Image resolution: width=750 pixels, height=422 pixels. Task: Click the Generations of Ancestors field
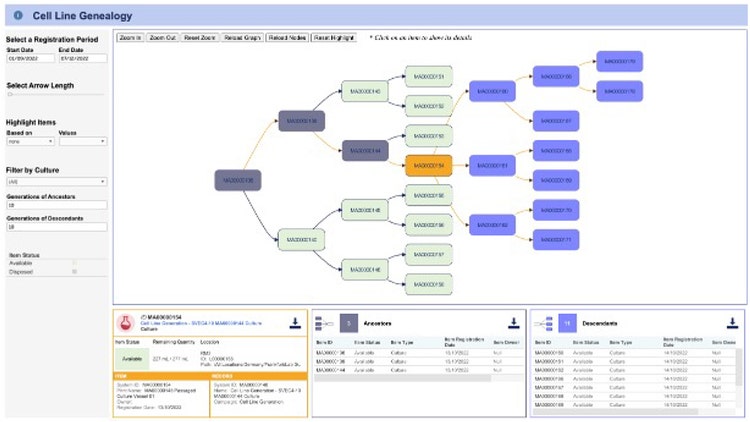(56, 204)
